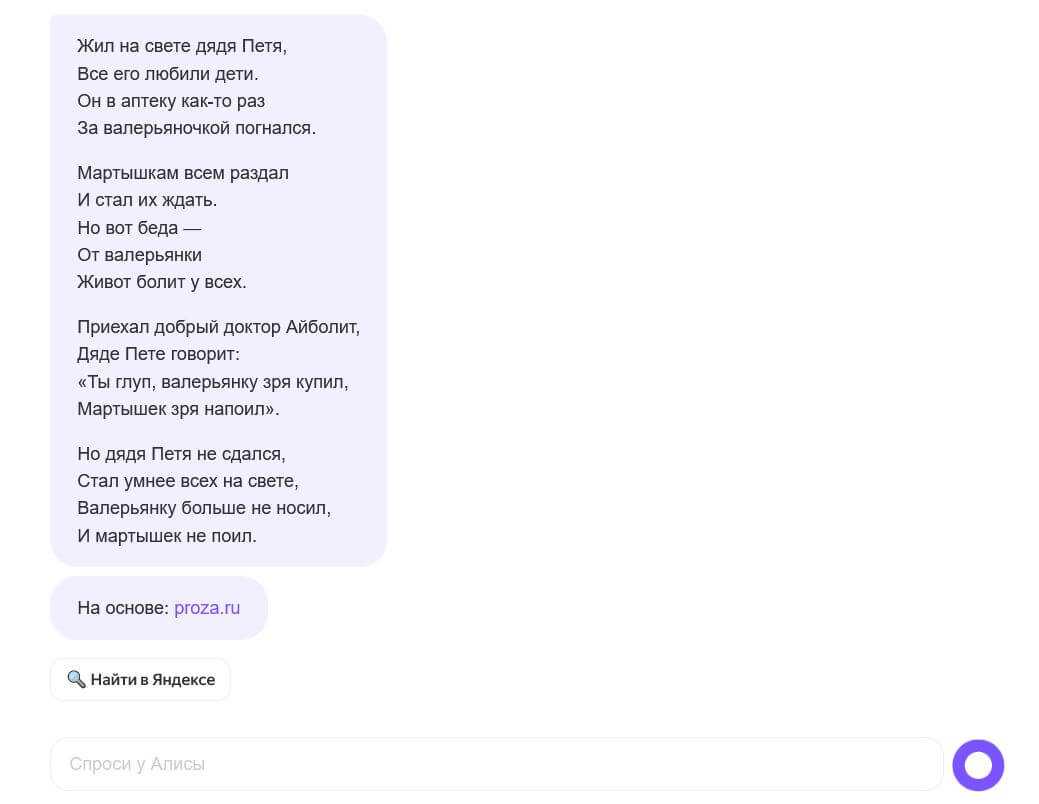Image resolution: width=1039 pixels, height=804 pixels.
Task: Click the line "Стал умнее всех на свете,"
Action: click(x=188, y=481)
